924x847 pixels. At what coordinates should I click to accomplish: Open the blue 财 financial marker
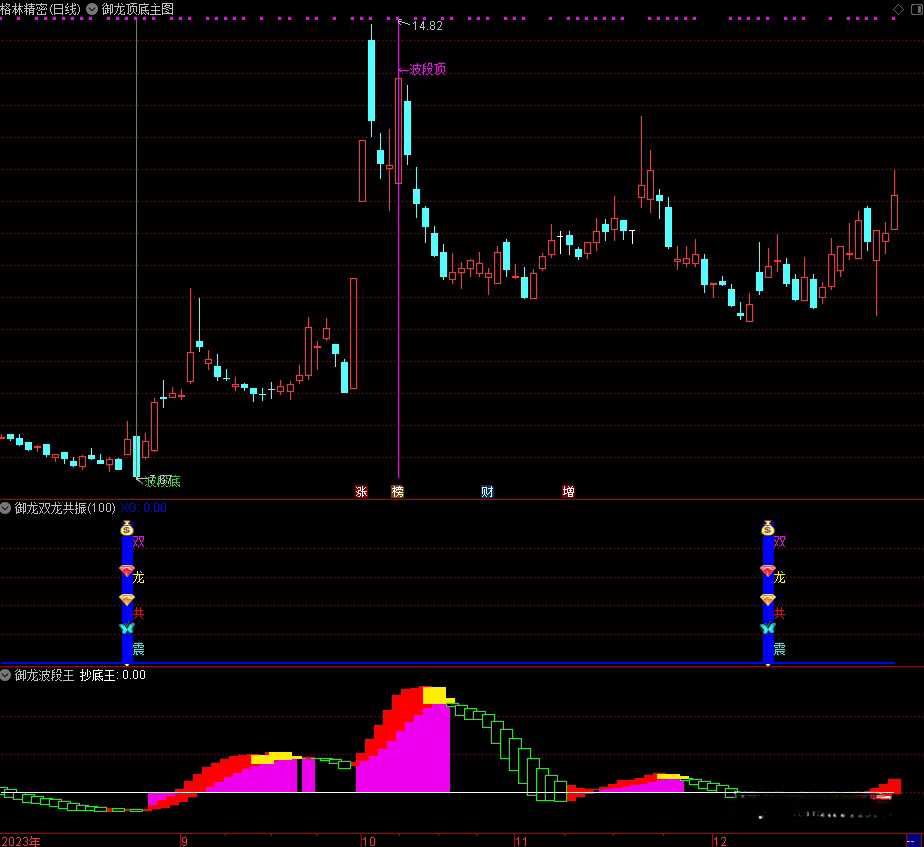(487, 491)
